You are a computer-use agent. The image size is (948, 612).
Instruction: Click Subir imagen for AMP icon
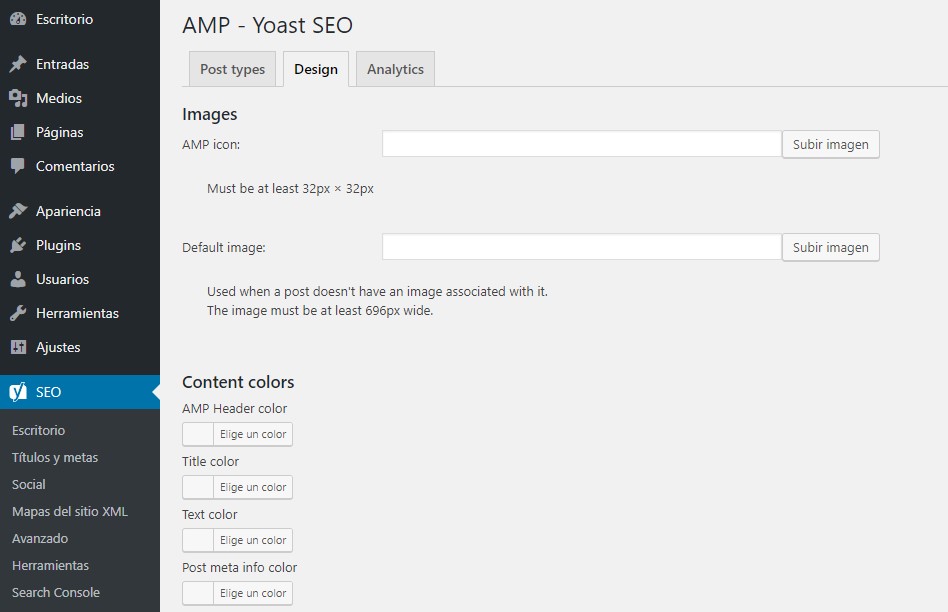[x=830, y=144]
